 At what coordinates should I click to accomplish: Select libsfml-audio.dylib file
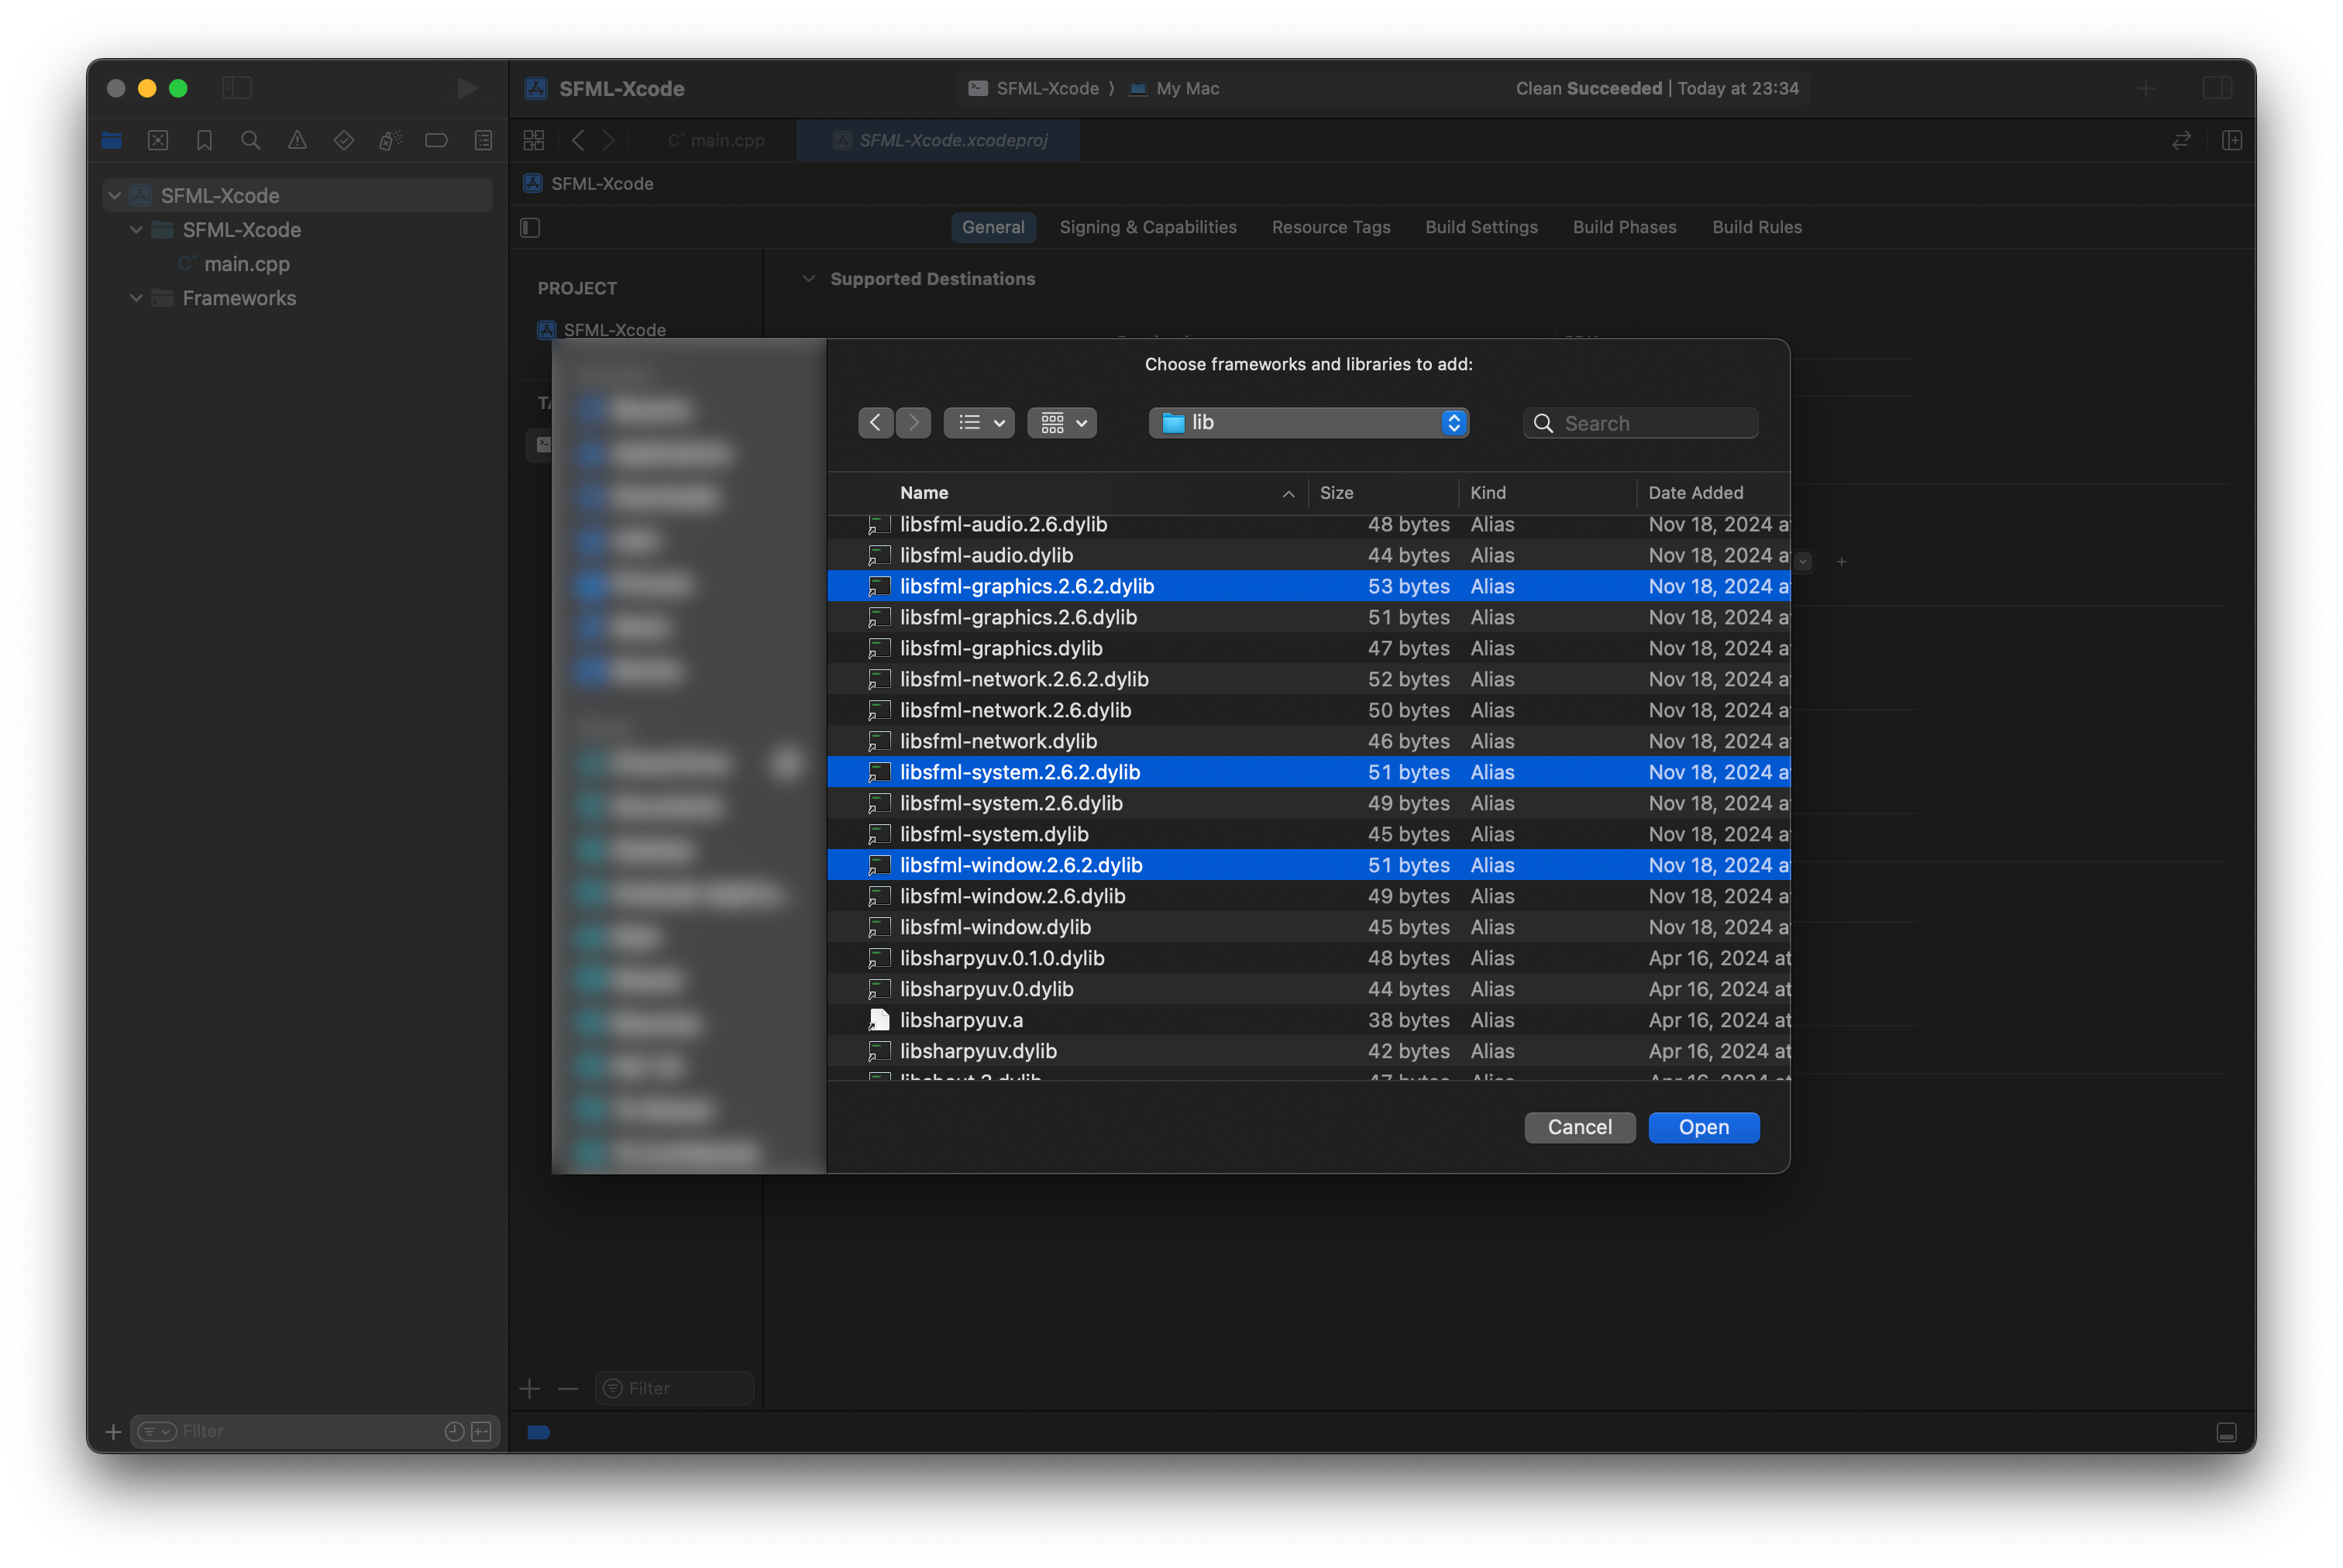[1308, 555]
